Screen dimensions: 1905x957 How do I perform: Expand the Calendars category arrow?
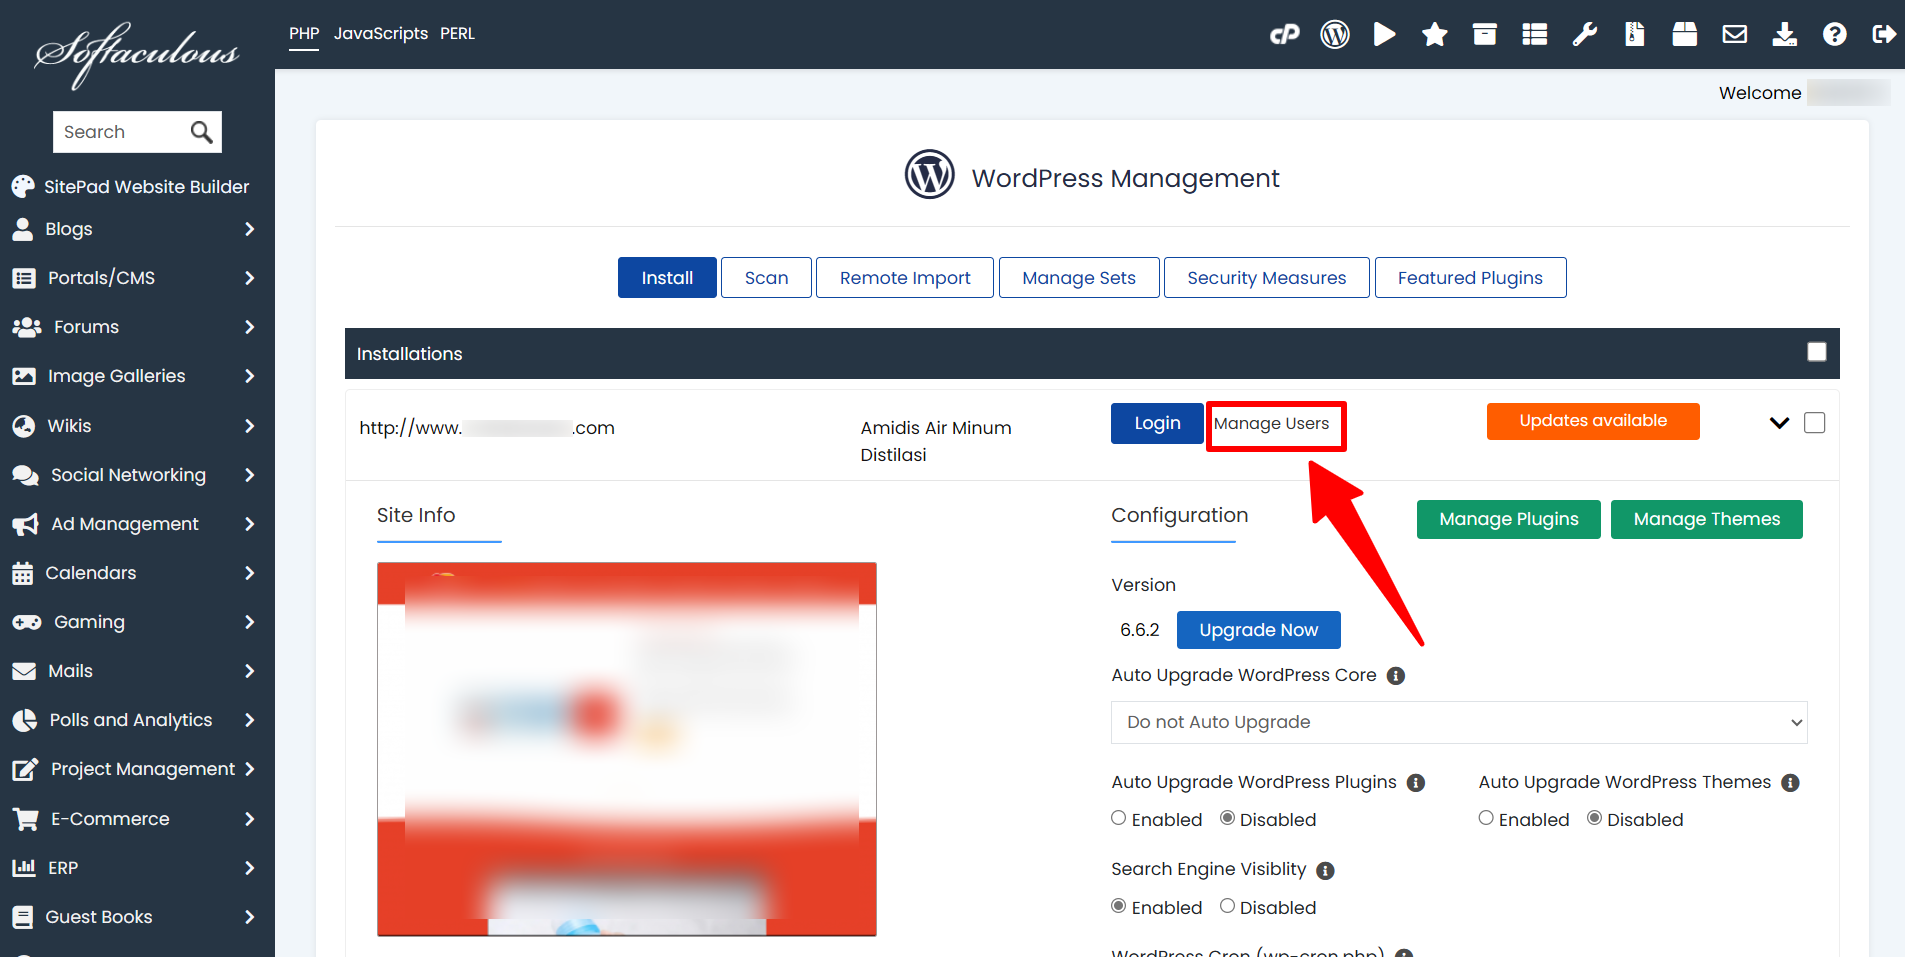tap(249, 573)
